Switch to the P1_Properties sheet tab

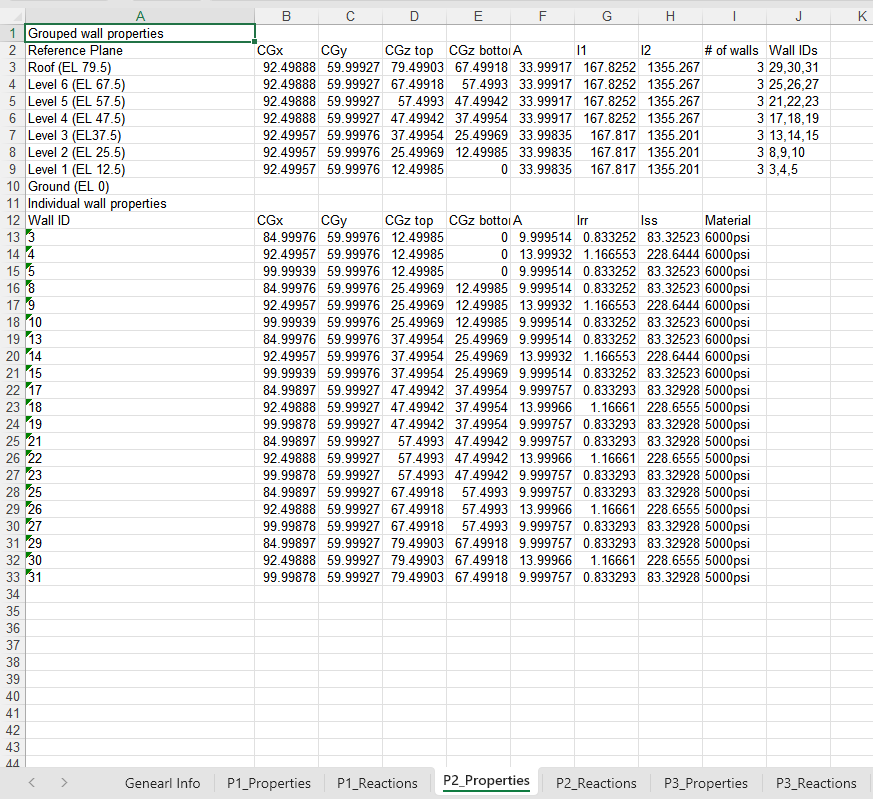pos(269,783)
